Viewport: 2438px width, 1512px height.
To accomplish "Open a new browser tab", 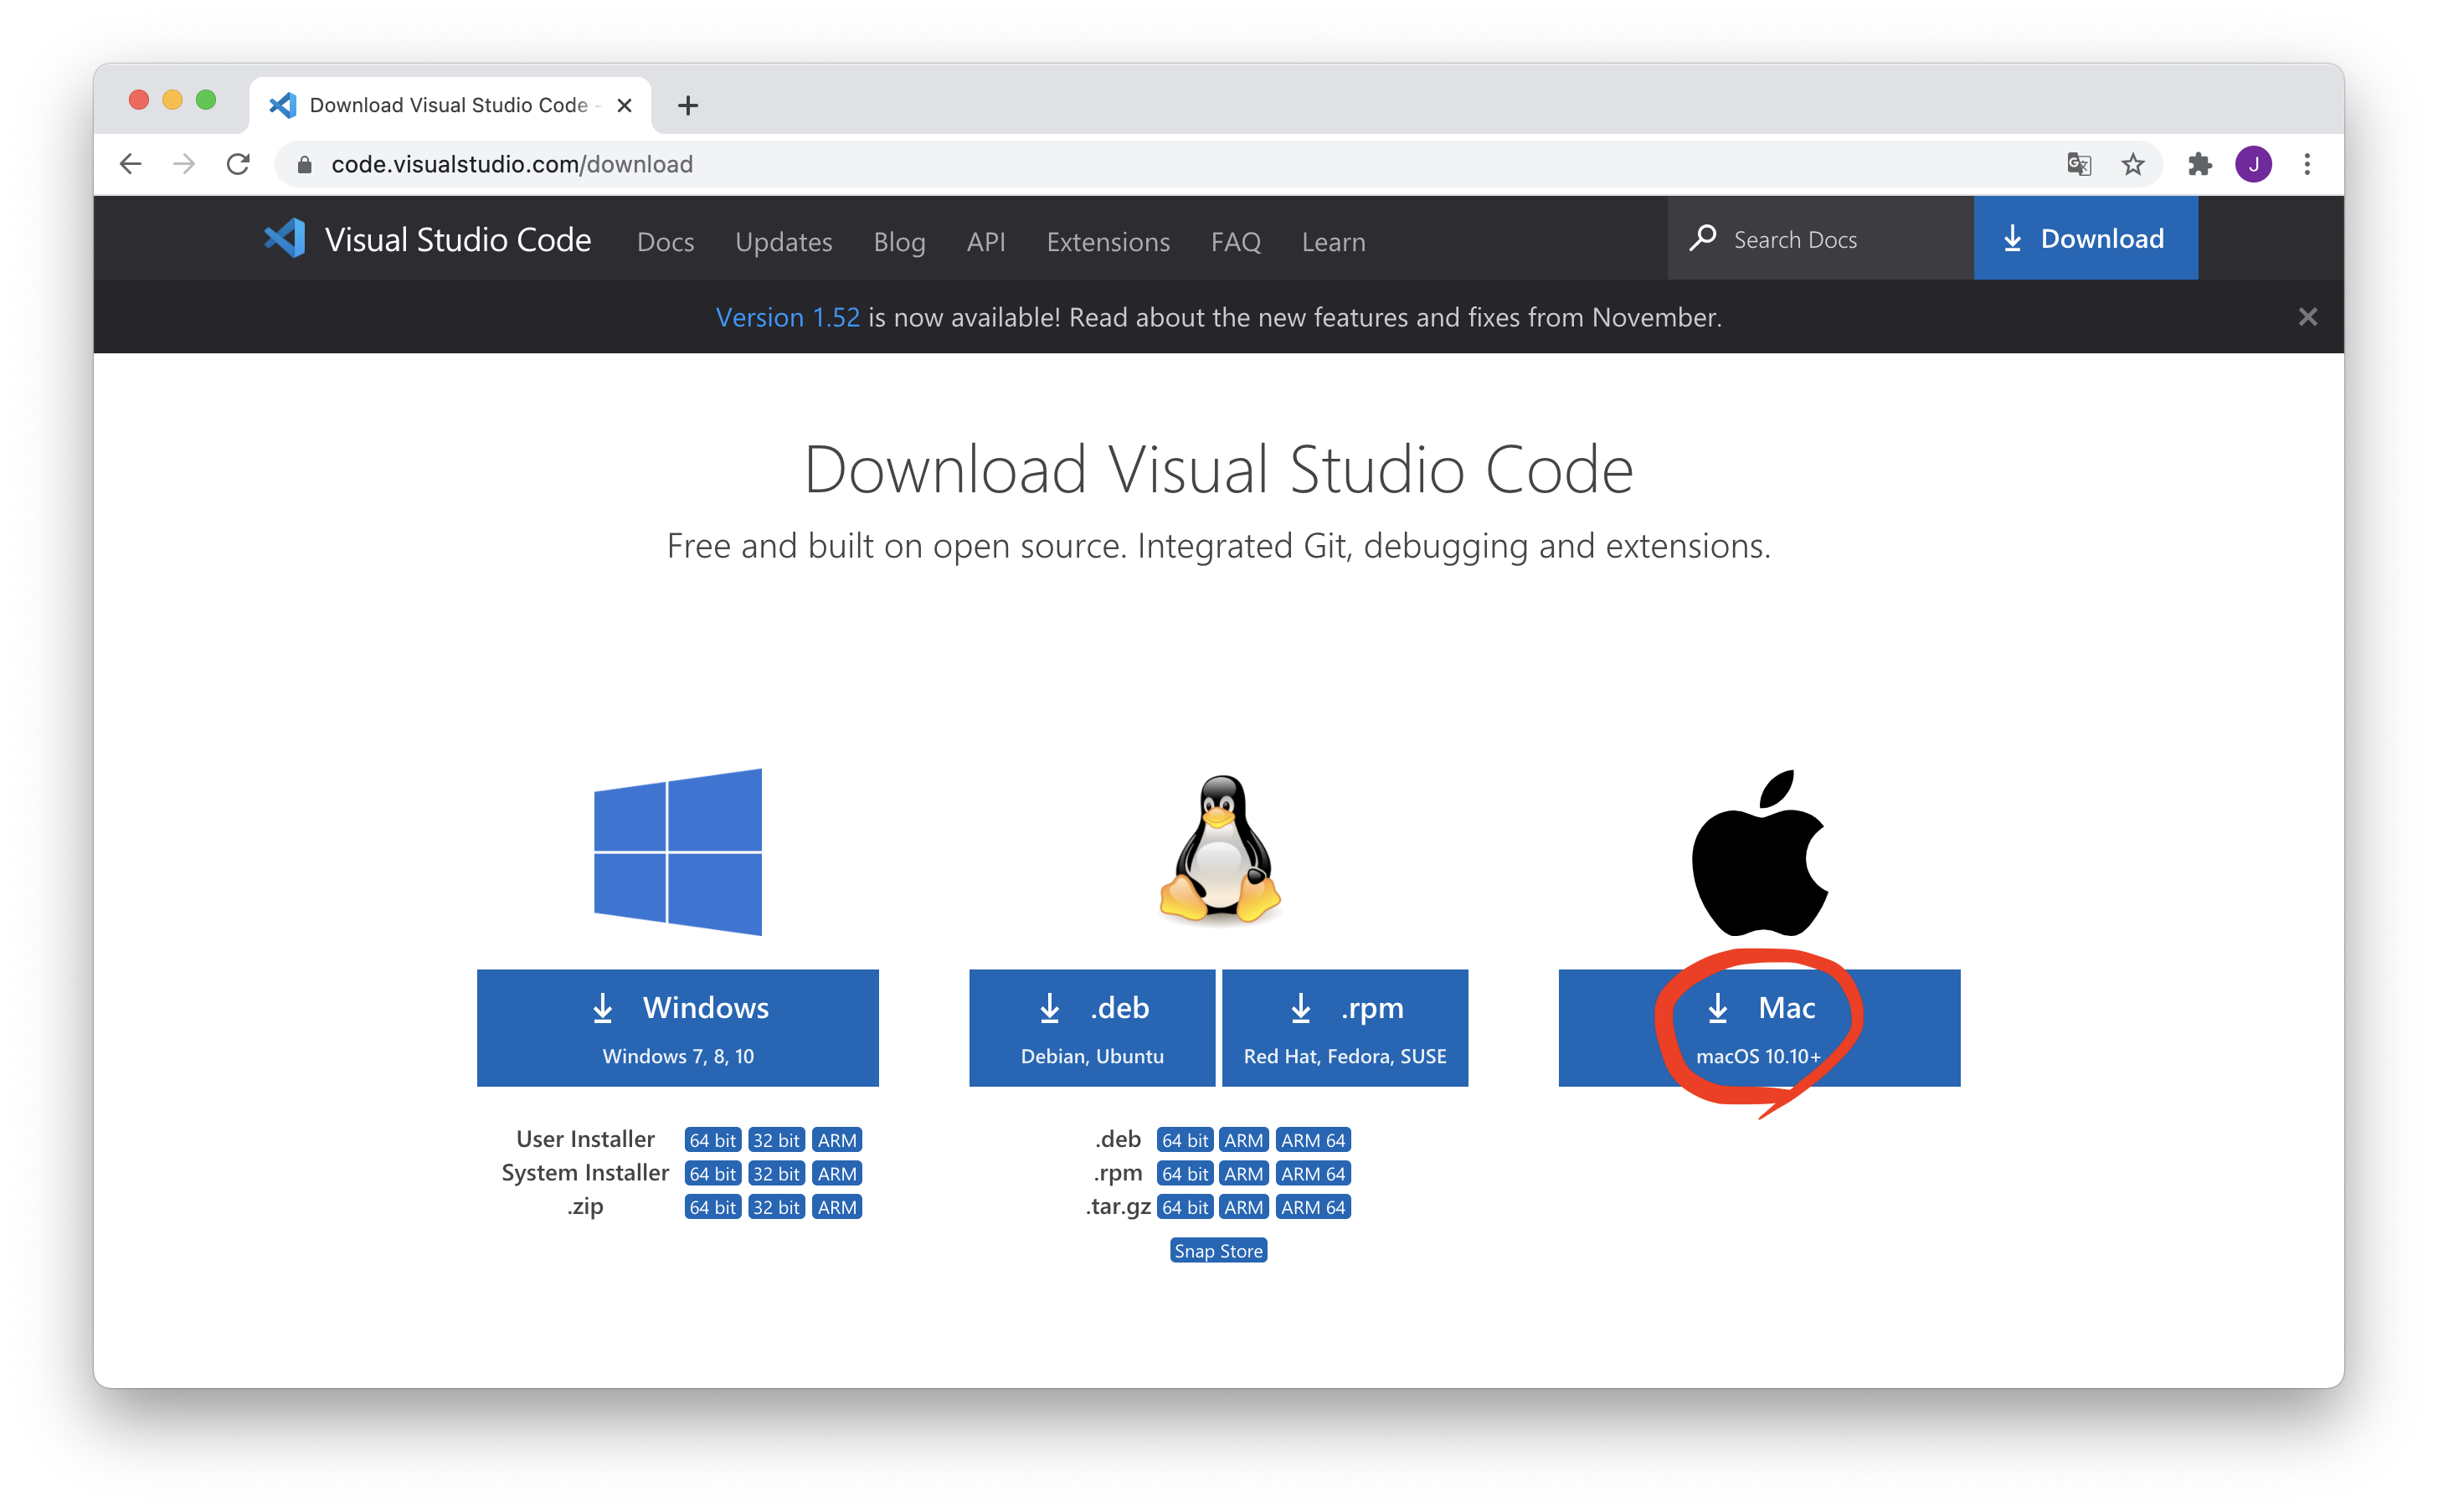I will click(688, 105).
